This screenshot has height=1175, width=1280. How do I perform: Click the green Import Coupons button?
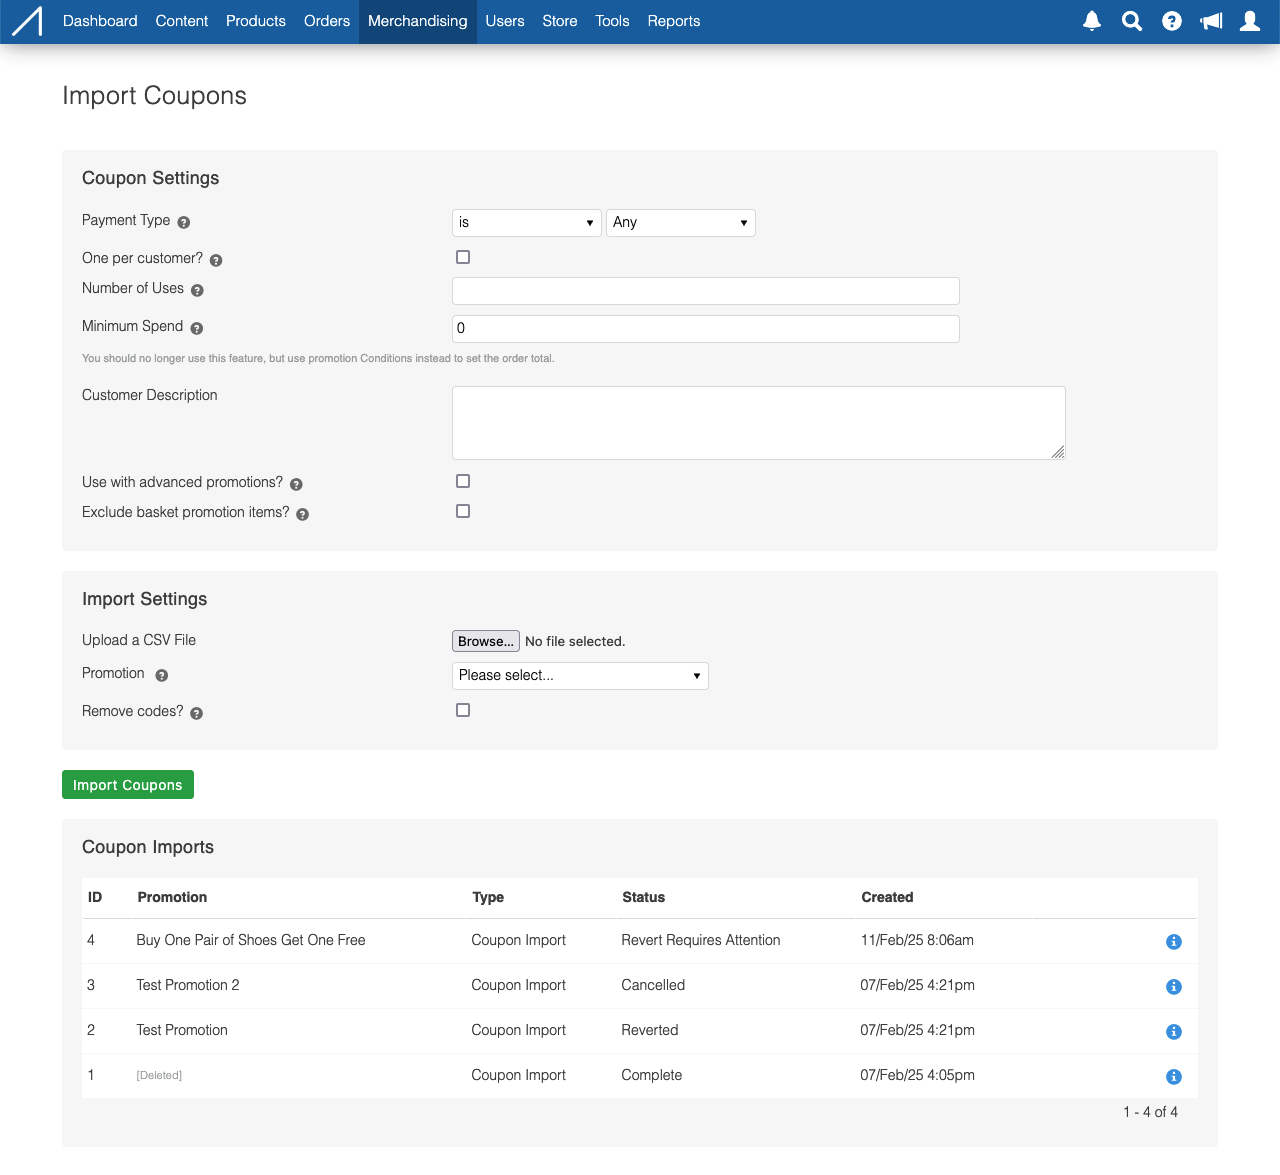pos(128,785)
